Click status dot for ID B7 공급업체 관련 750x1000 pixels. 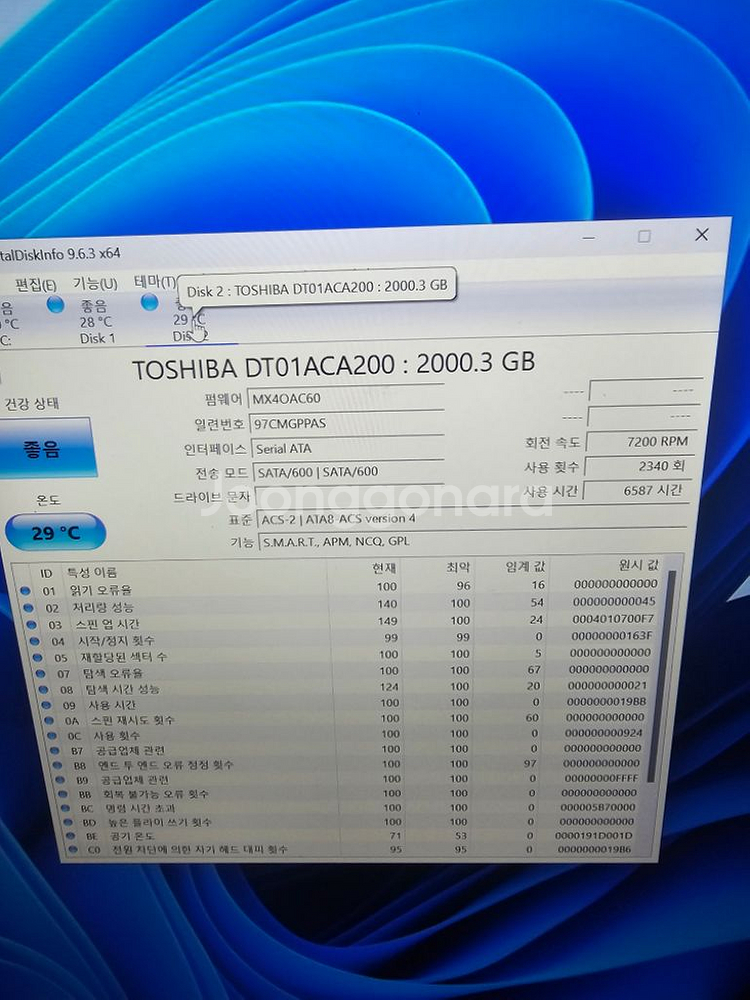(x=55, y=751)
